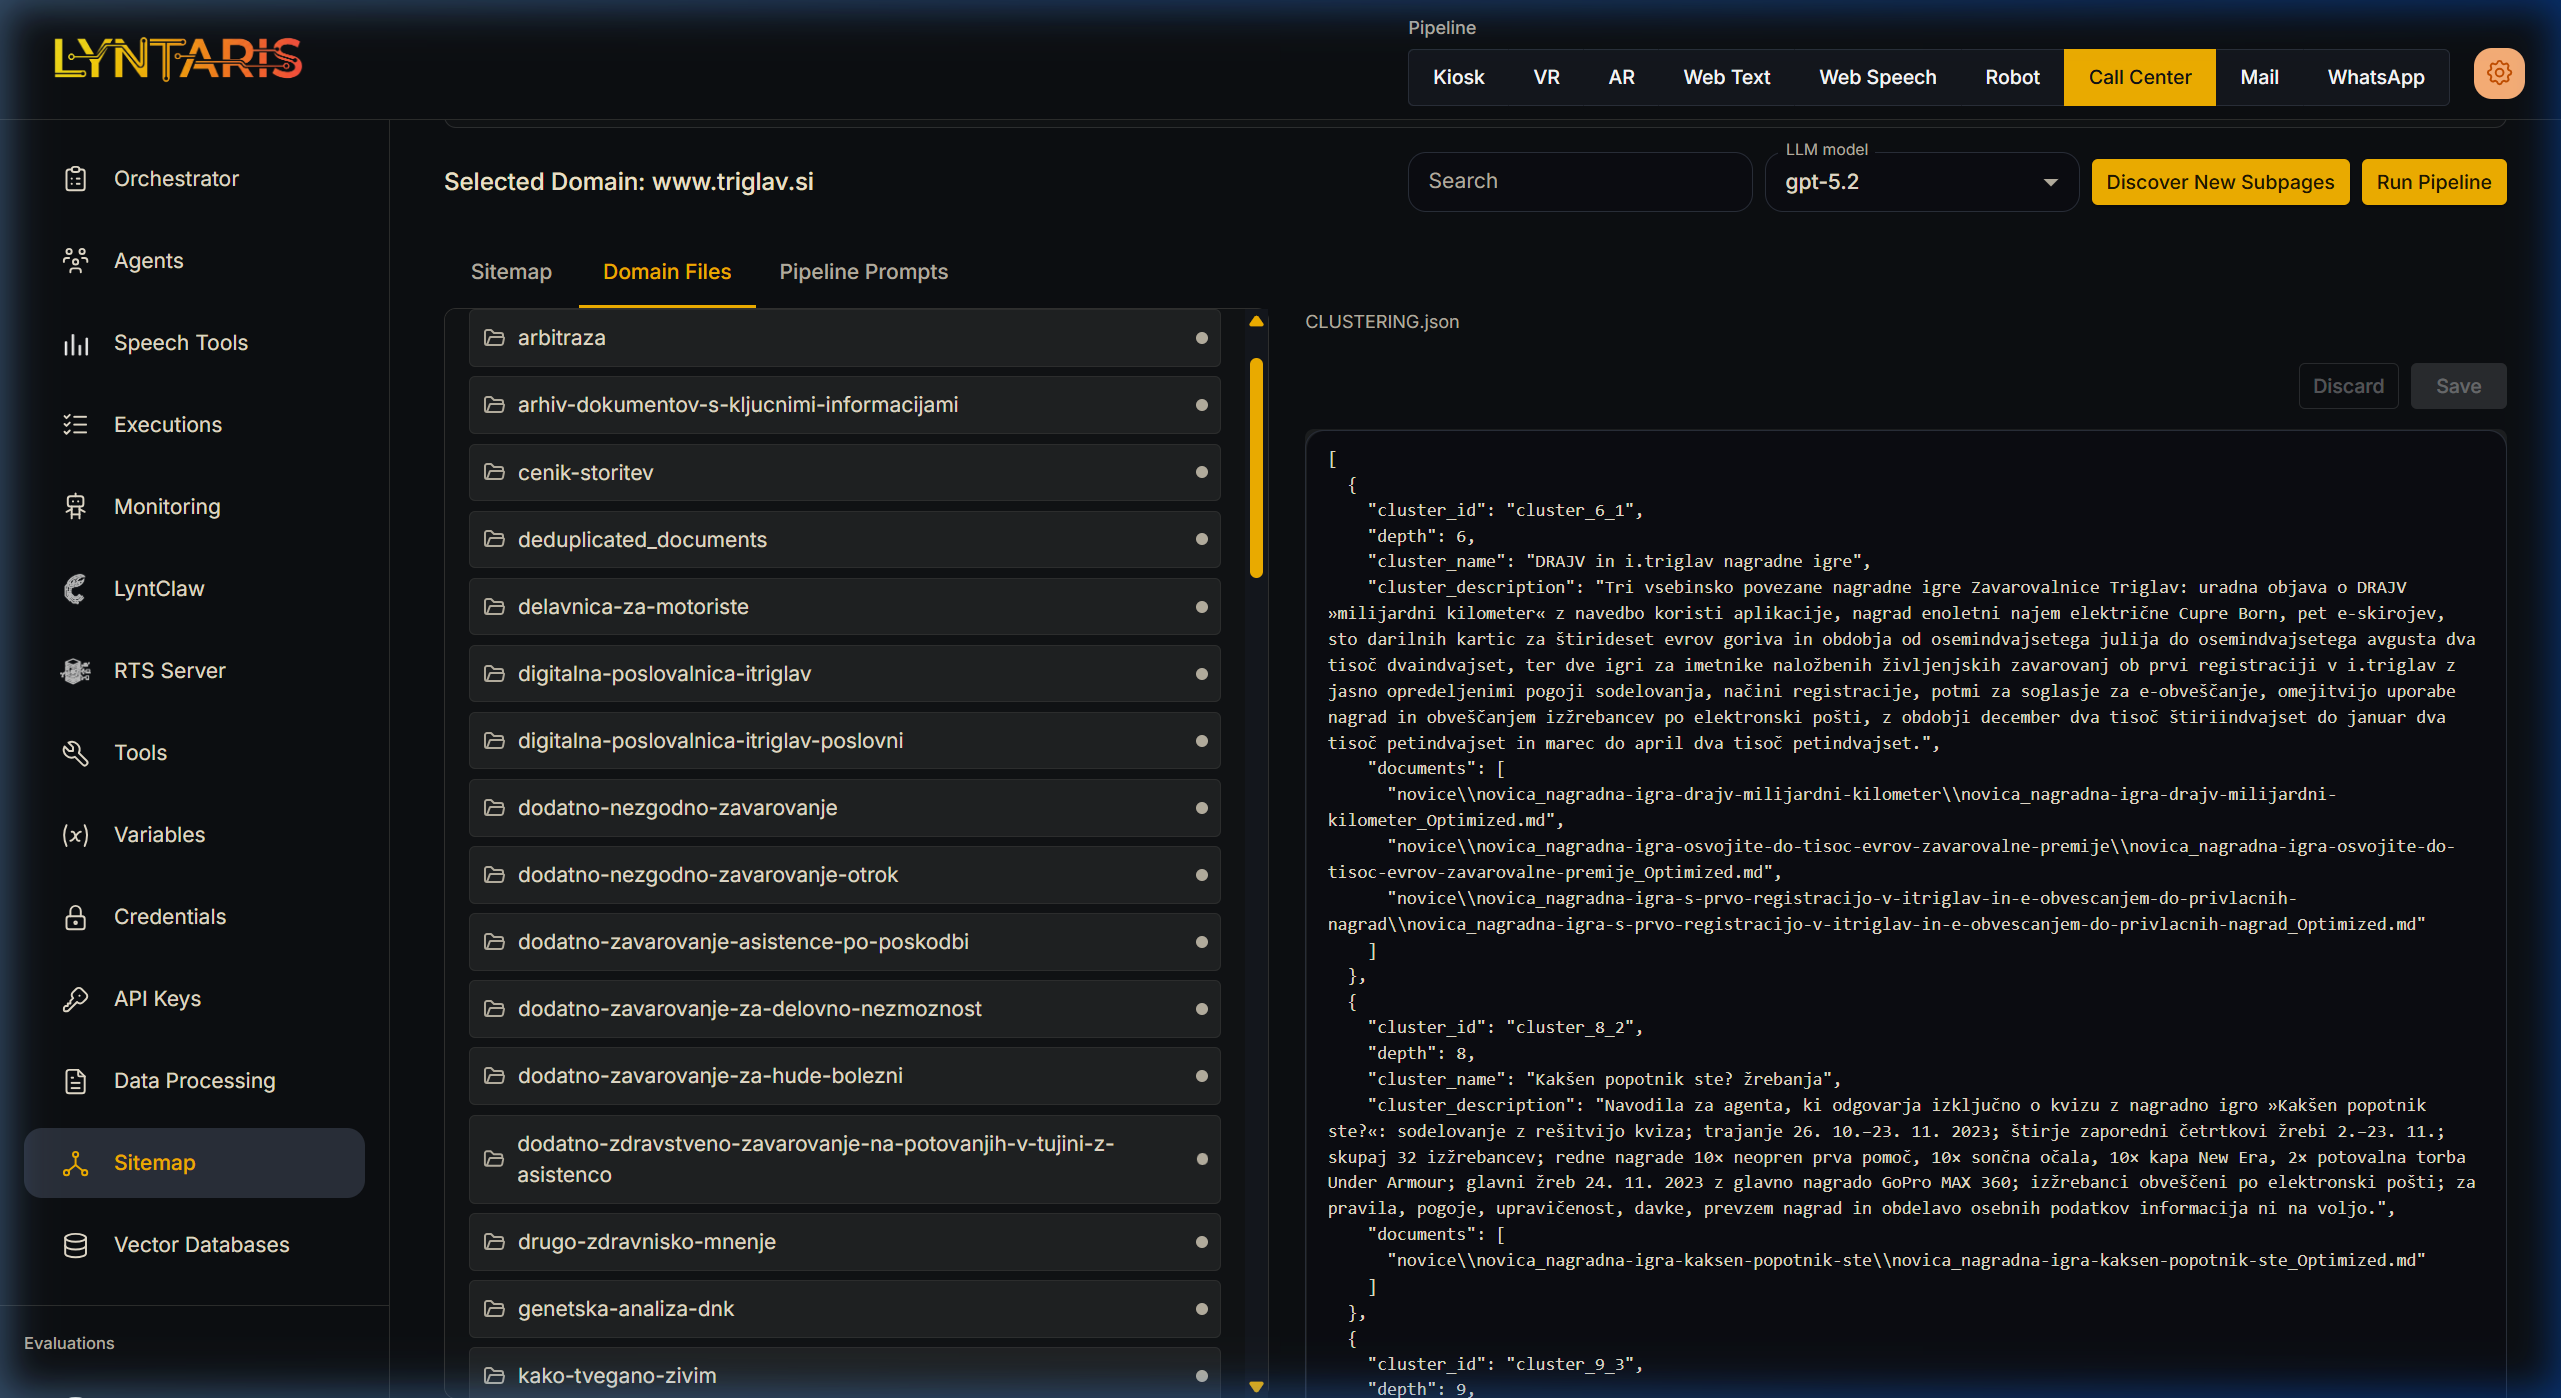Click the LYNTARIS logo

tap(178, 58)
